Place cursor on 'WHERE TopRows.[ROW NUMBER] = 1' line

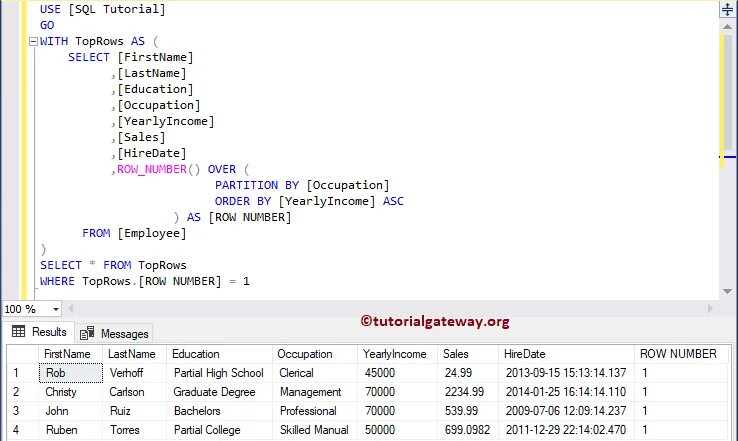click(x=144, y=281)
